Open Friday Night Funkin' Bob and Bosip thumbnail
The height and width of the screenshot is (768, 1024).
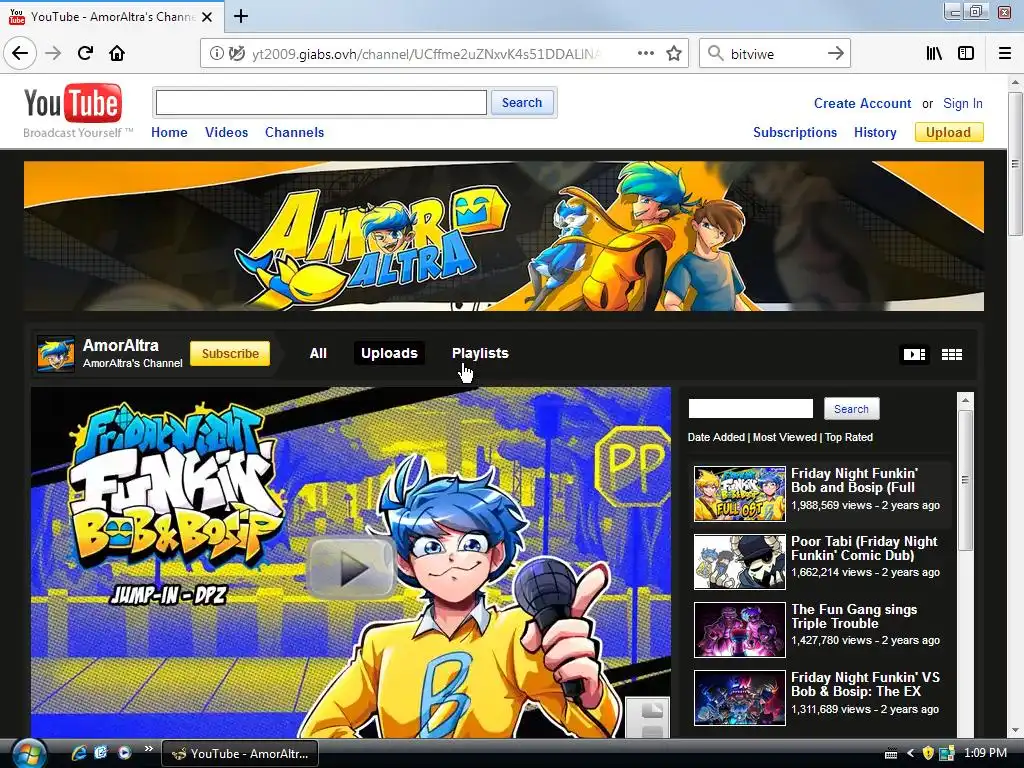pyautogui.click(x=739, y=494)
